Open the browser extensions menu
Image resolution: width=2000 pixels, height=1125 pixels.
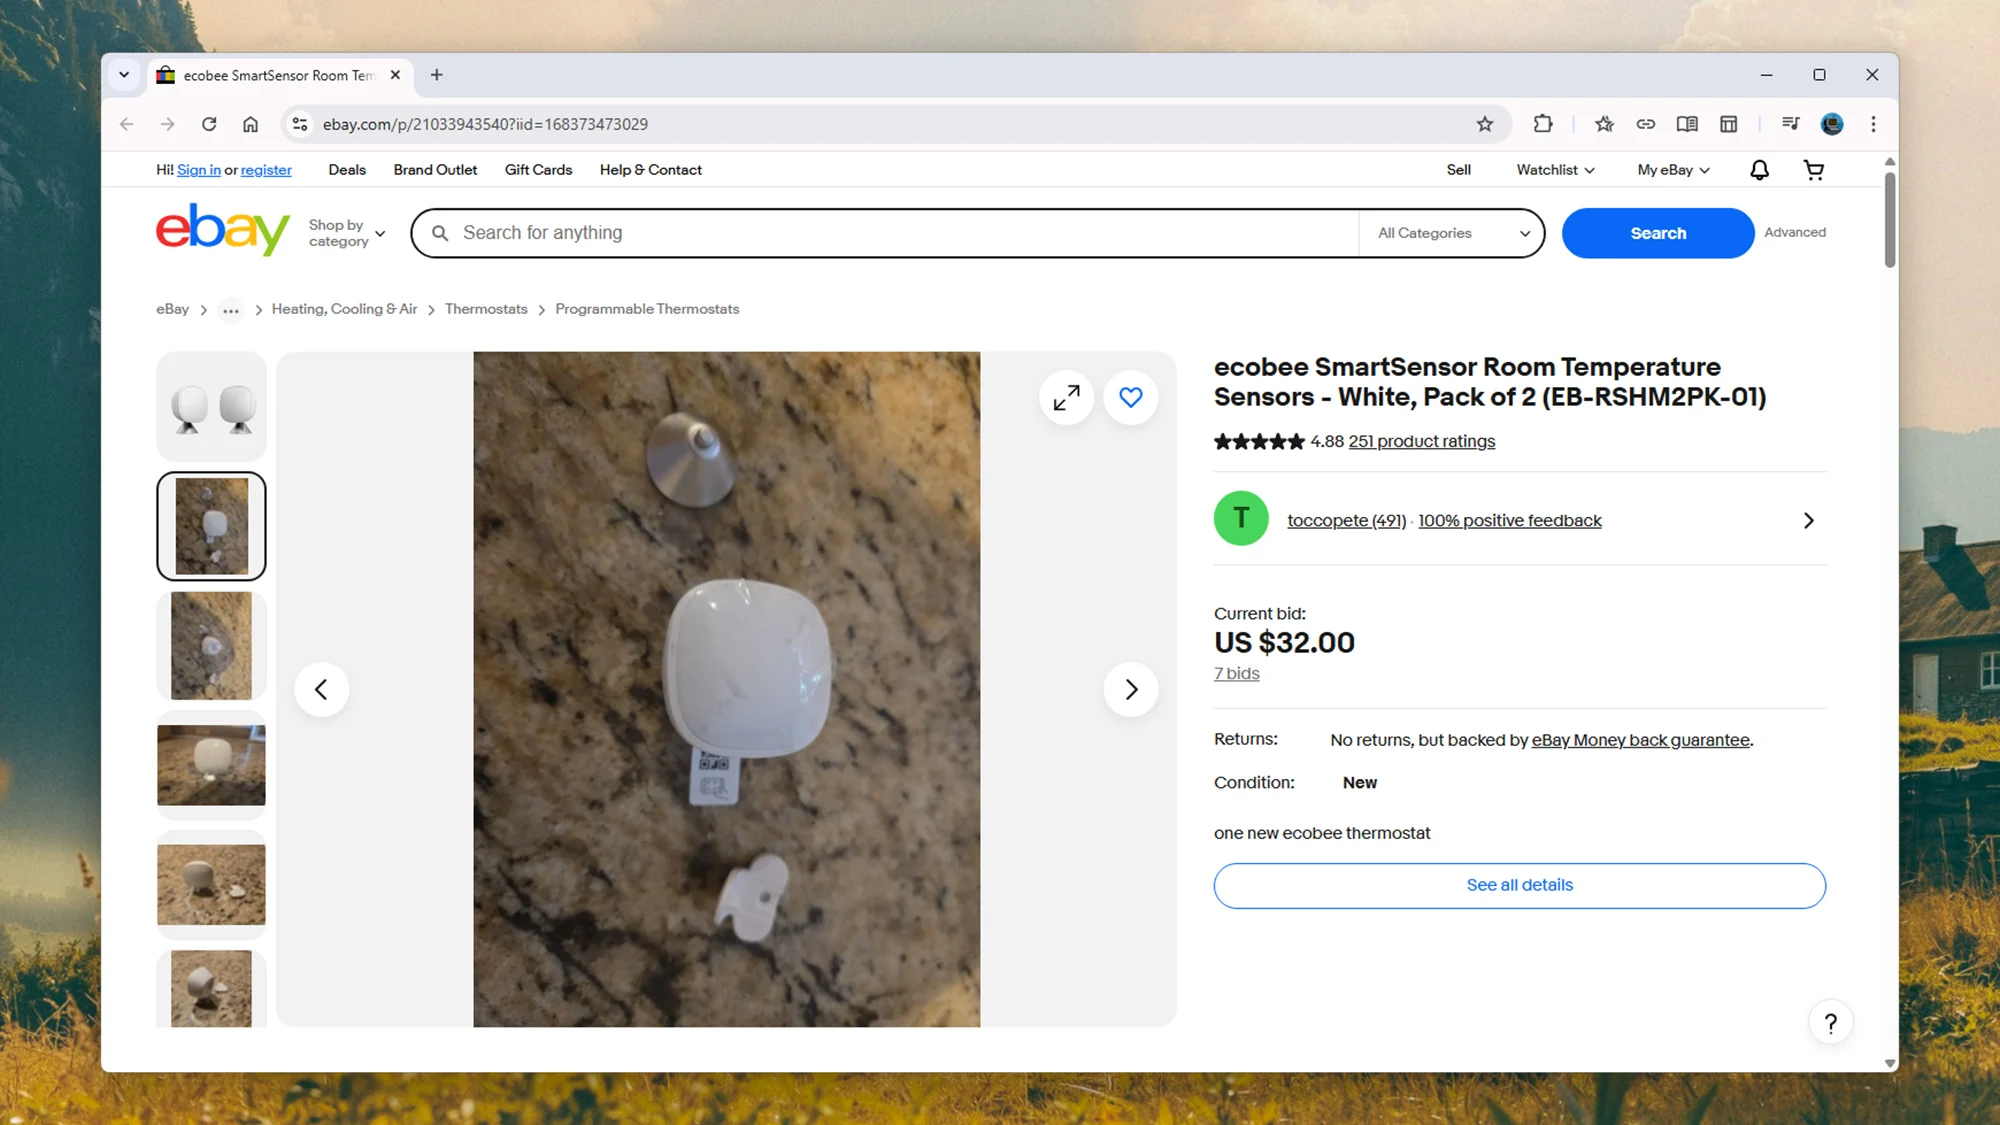point(1543,124)
